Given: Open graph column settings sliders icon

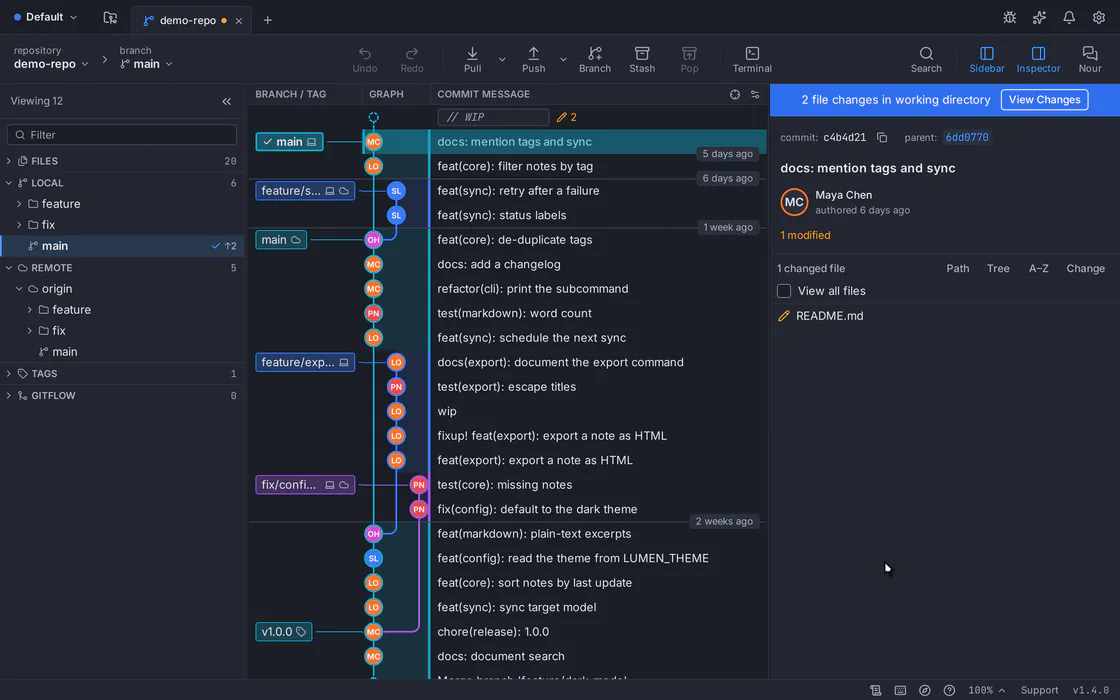Looking at the screenshot, I should pyautogui.click(x=755, y=94).
